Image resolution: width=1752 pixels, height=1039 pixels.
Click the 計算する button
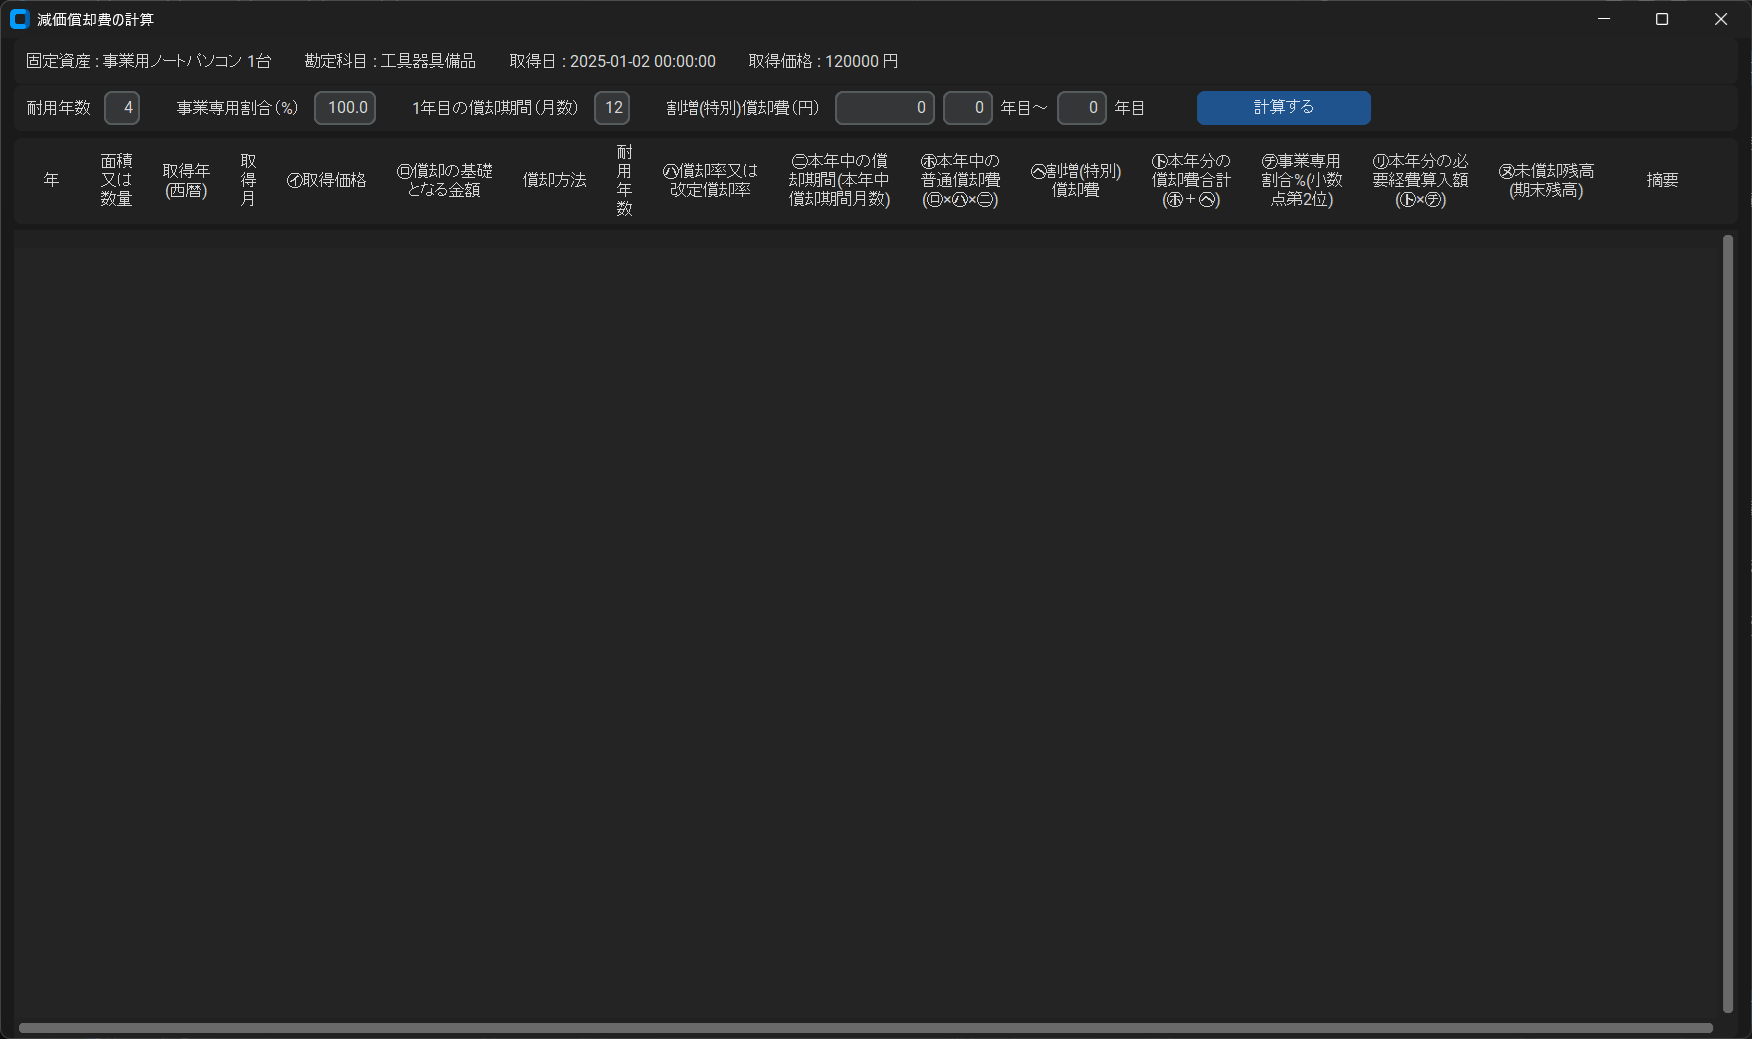(x=1283, y=108)
